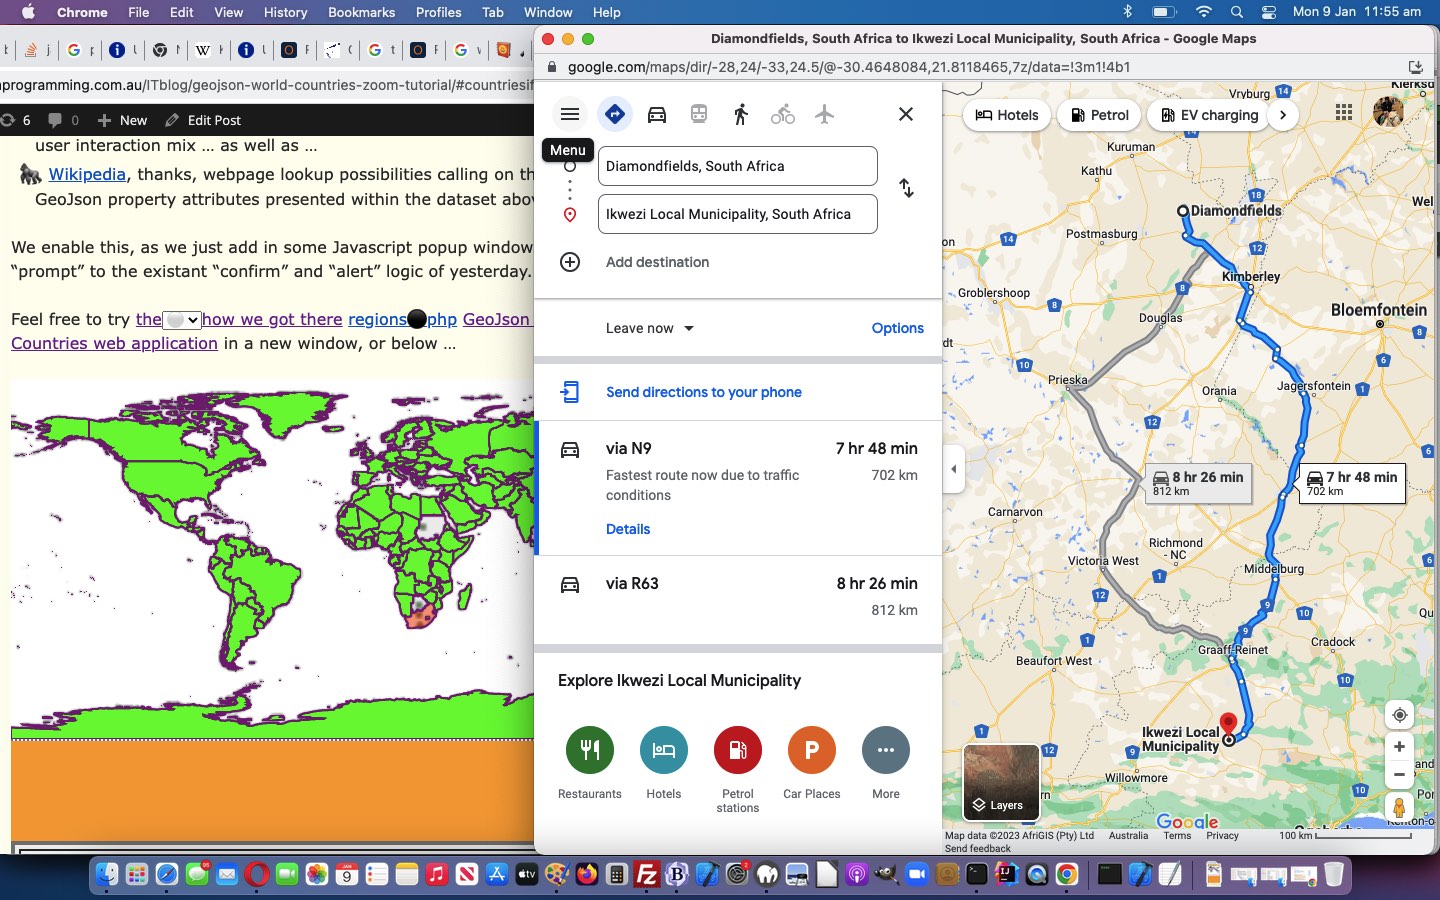Select driving travel mode car icon
1440x900 pixels.
657,114
